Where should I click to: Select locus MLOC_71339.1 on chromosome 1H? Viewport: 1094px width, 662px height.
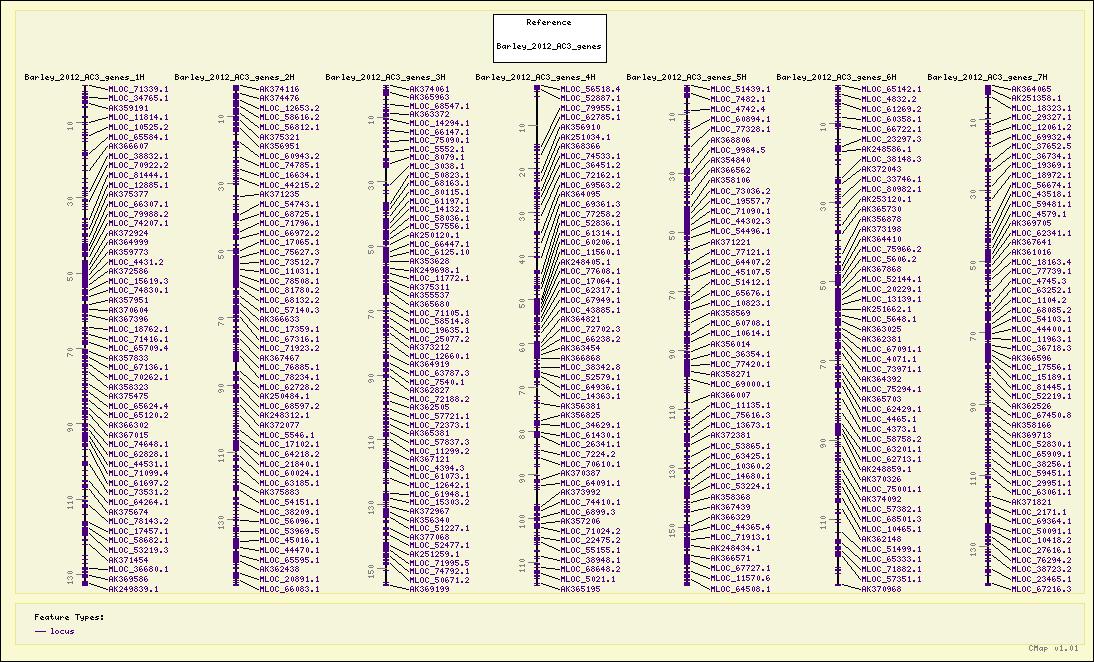coord(138,89)
